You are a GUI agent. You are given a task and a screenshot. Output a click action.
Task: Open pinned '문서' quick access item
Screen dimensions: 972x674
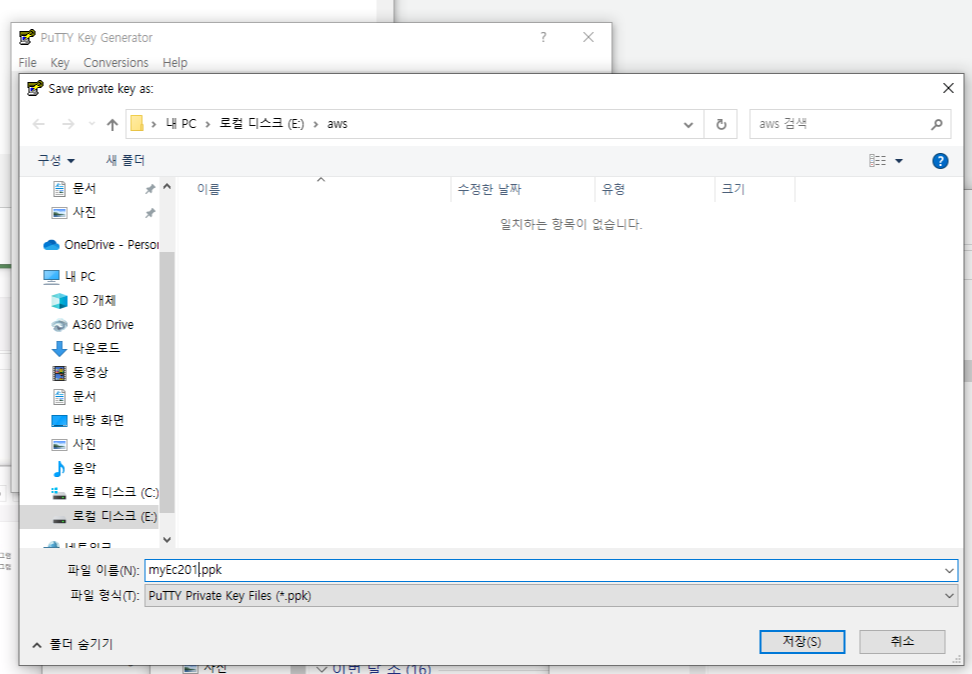click(84, 188)
